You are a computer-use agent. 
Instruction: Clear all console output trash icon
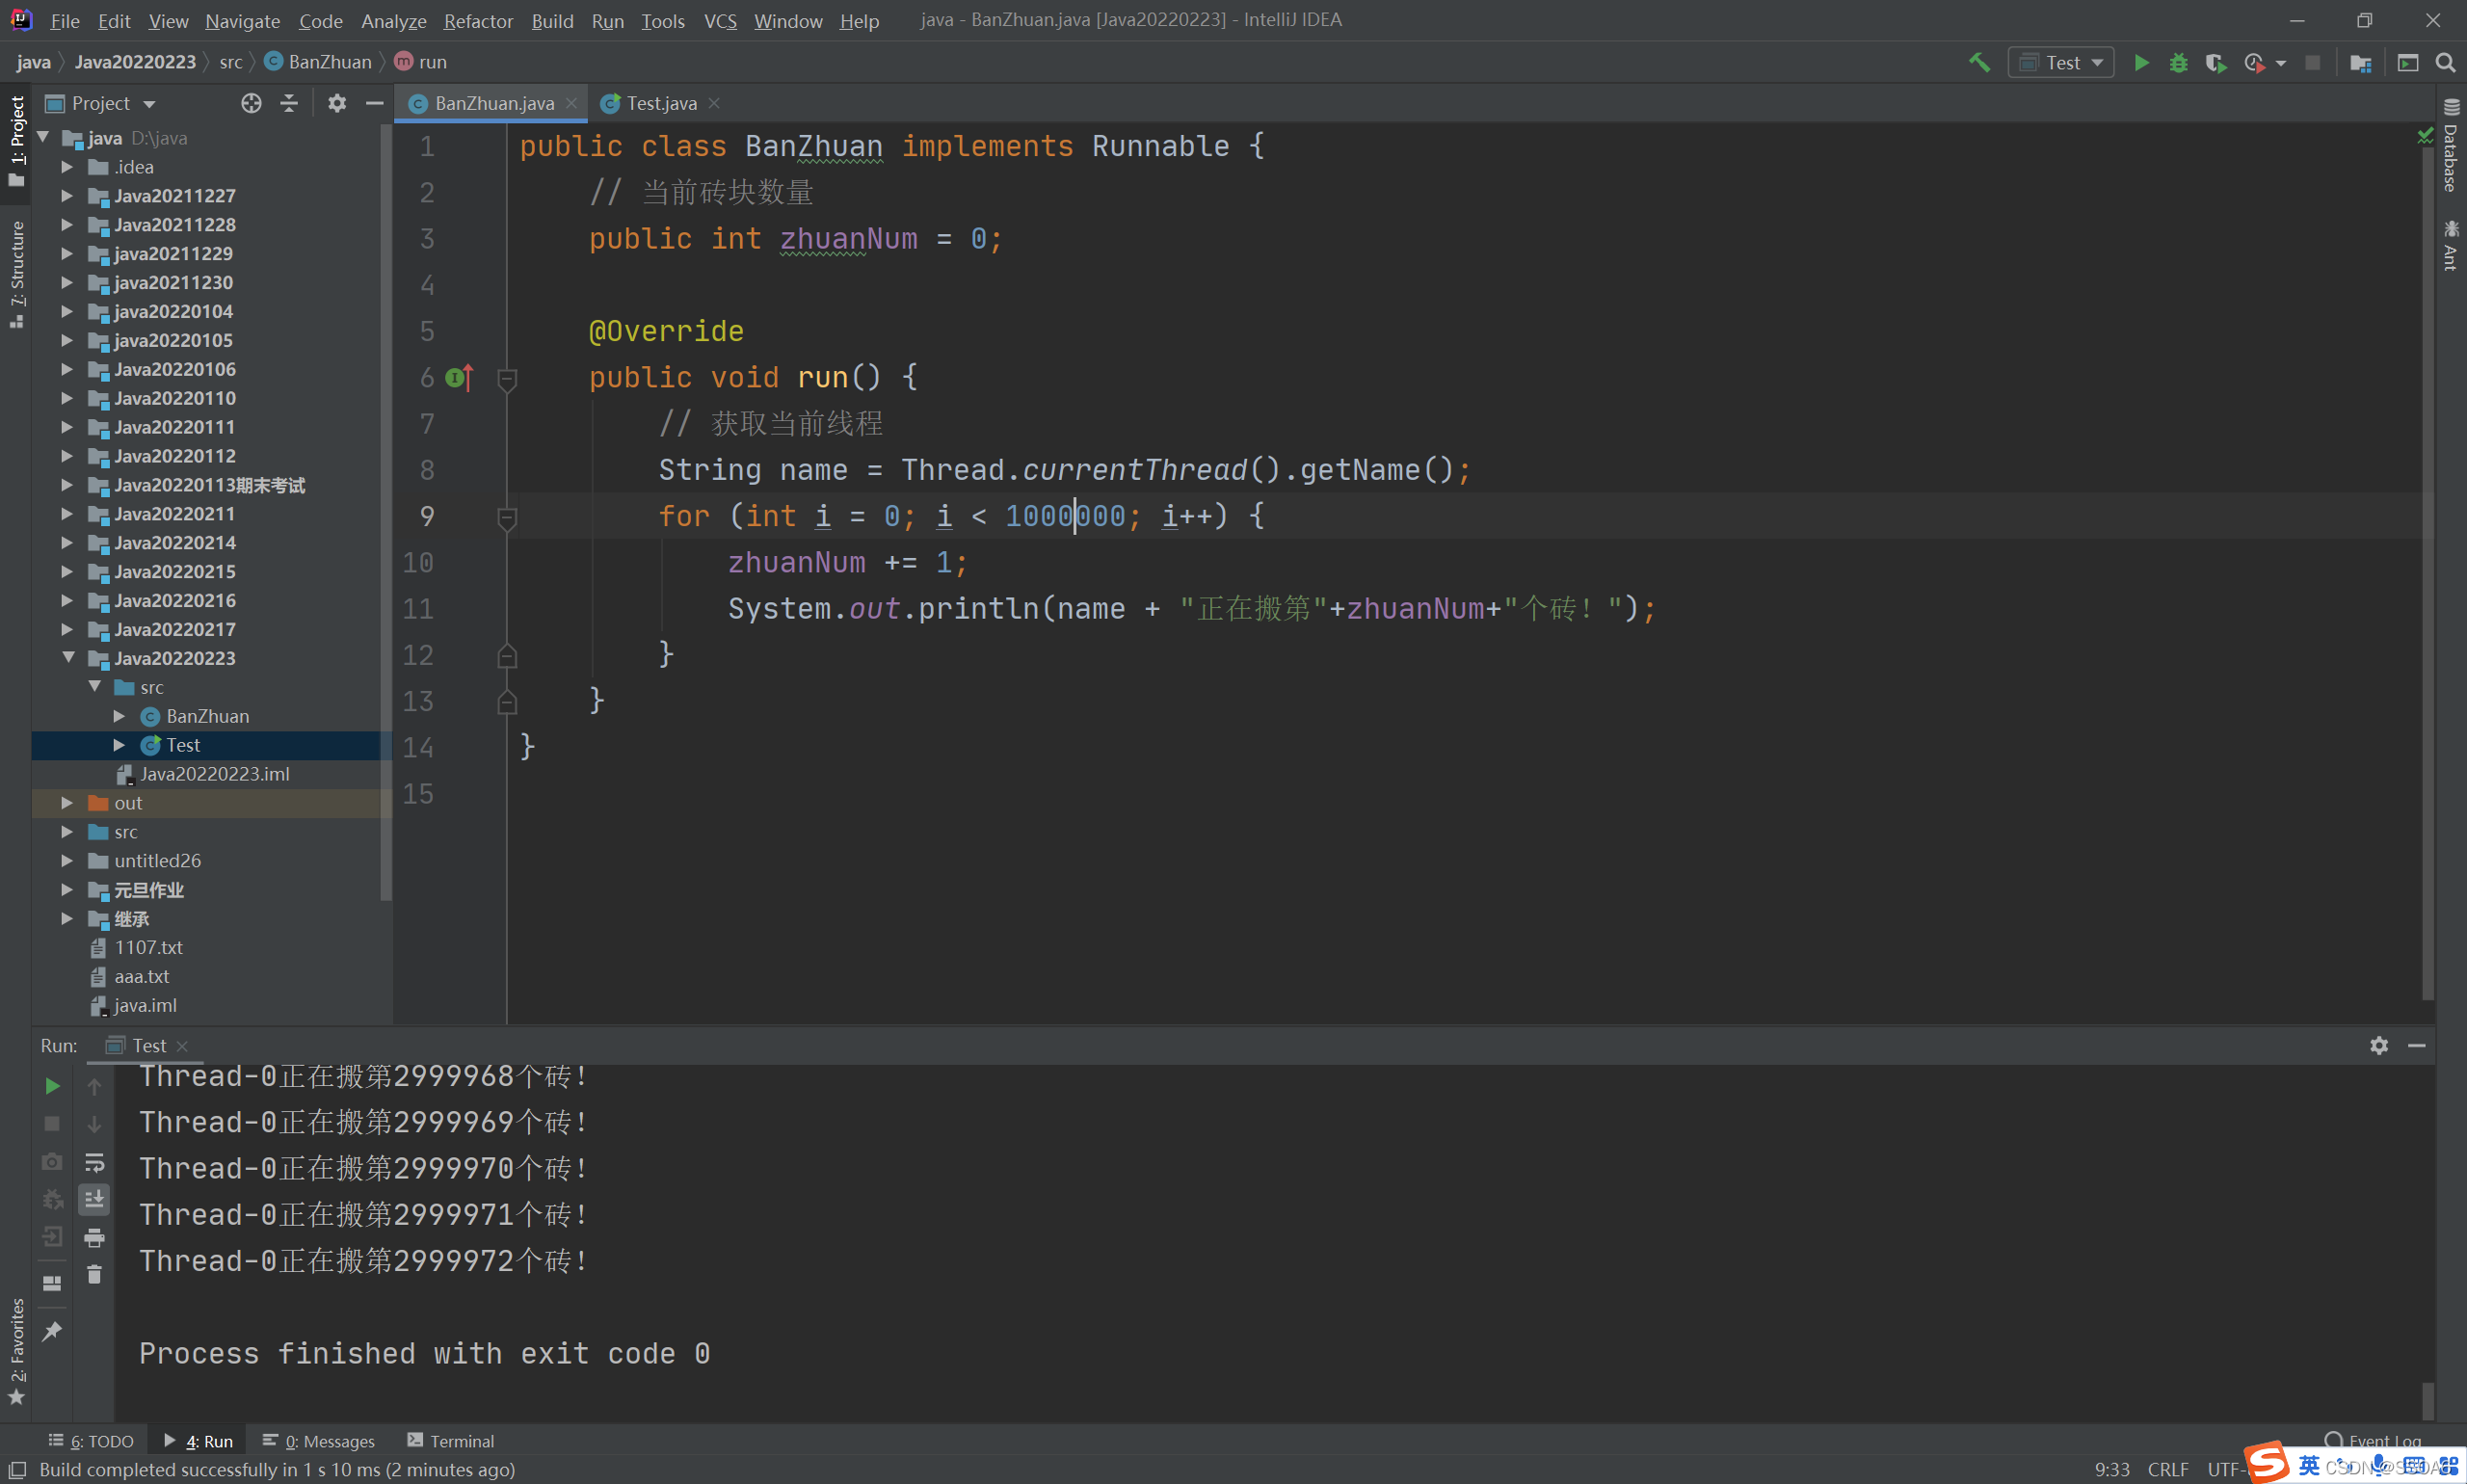[94, 1275]
